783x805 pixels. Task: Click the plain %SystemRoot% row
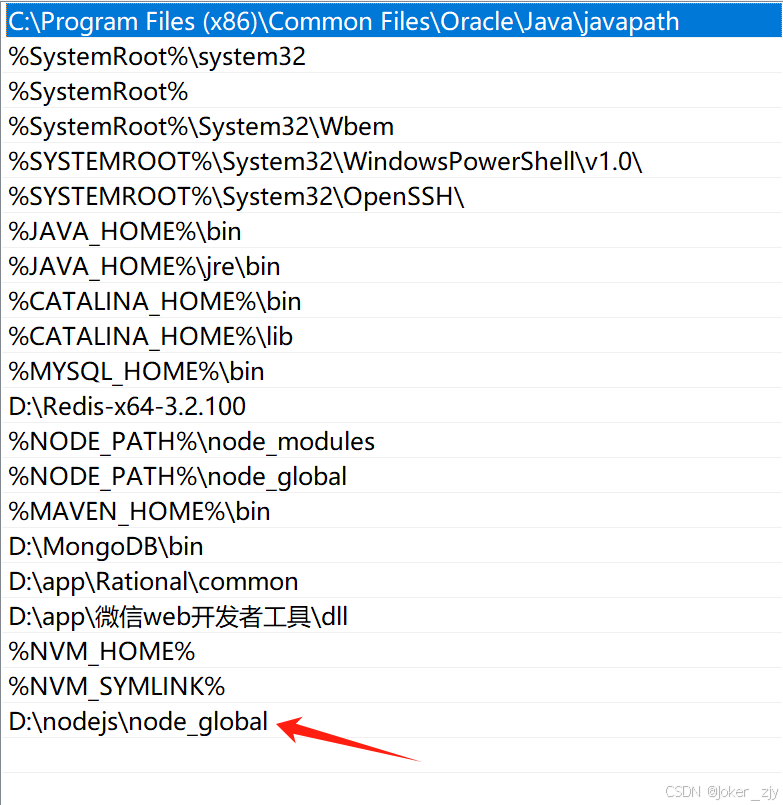(394, 91)
